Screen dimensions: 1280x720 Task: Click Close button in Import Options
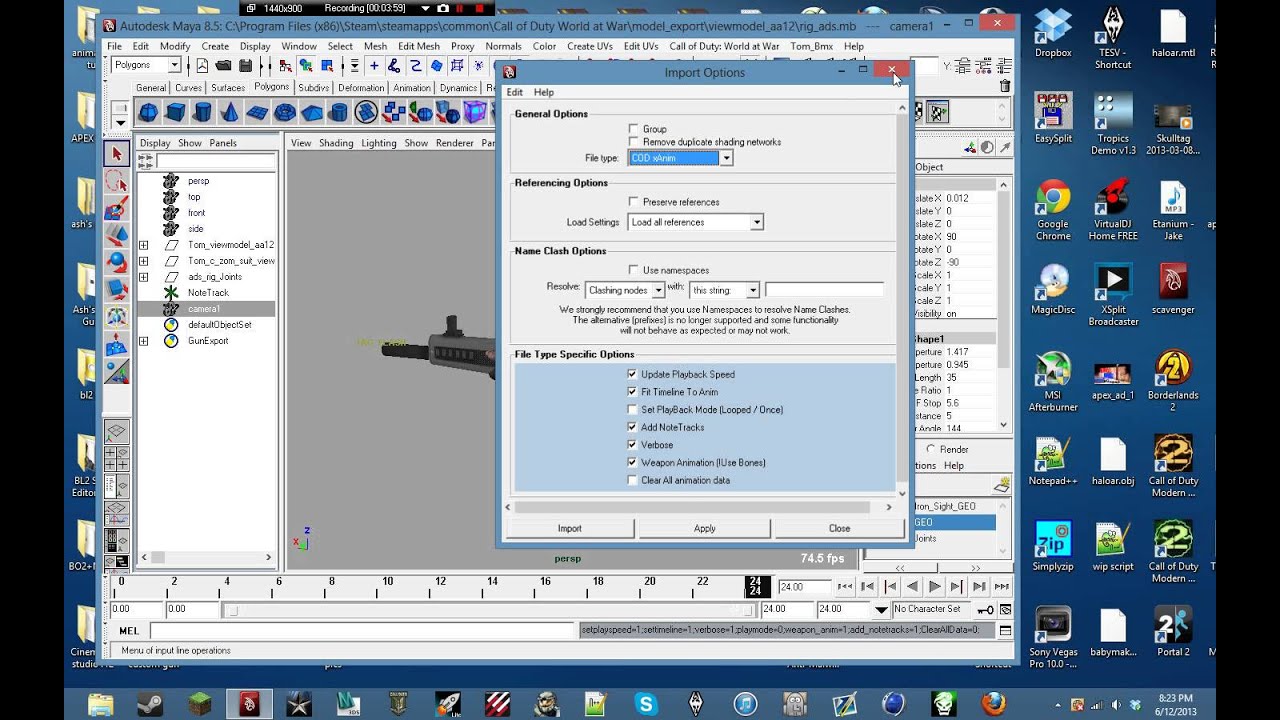point(839,528)
